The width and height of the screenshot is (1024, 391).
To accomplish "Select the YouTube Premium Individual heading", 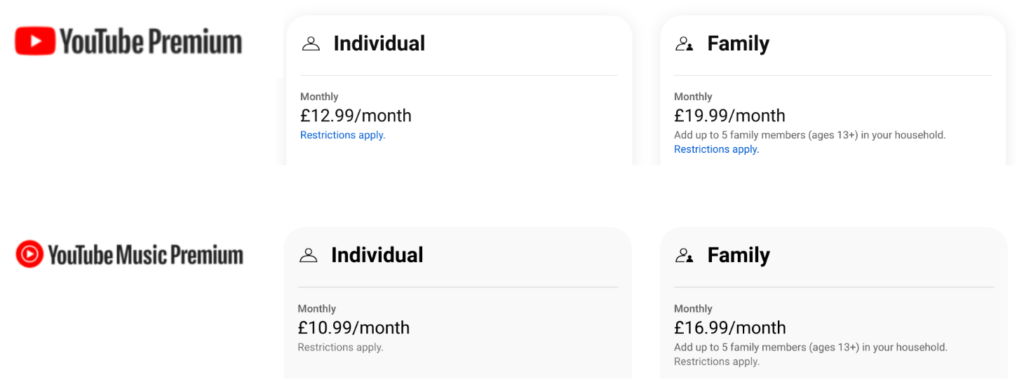I will 379,44.
